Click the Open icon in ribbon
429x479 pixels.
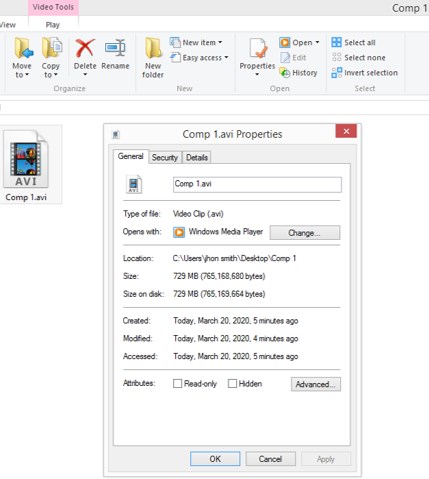(x=285, y=42)
